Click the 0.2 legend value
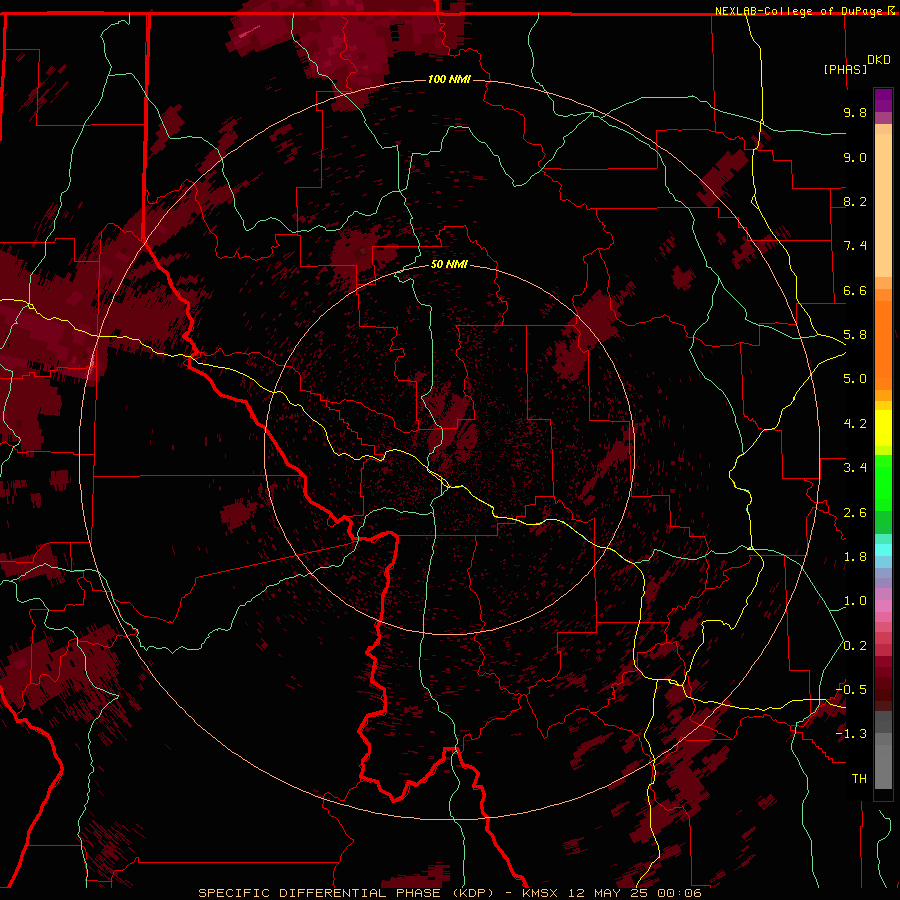The height and width of the screenshot is (900, 900). (x=855, y=646)
